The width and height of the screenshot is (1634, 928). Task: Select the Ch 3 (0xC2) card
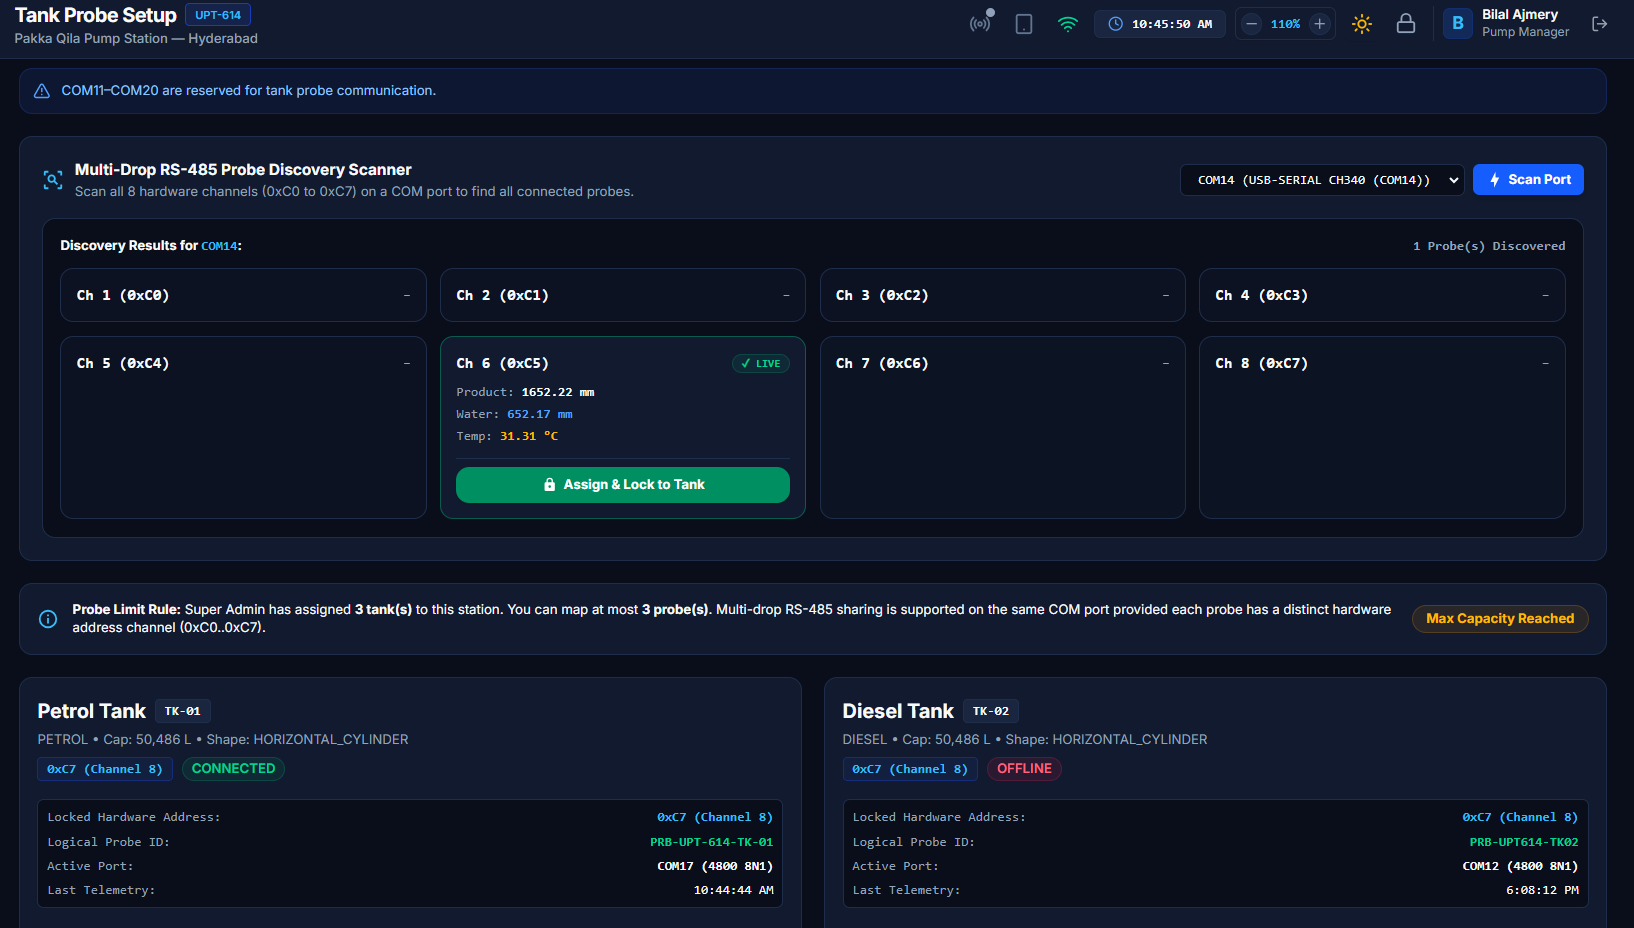1003,295
